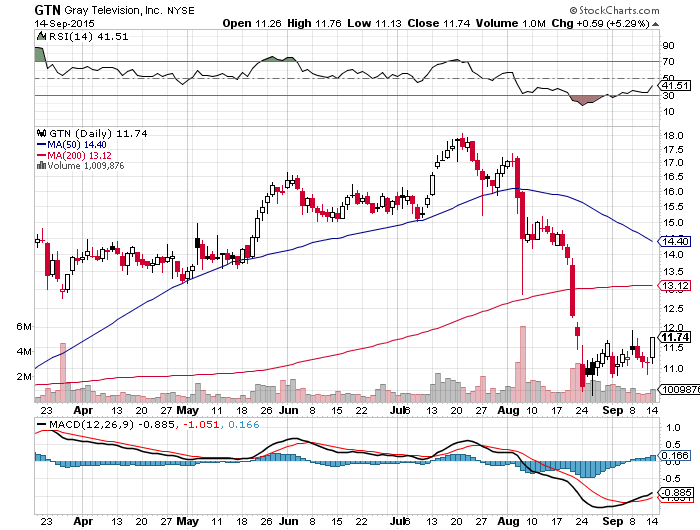Viewport: 700px width, 530px height.
Task: Click the last white candlestick on Sep 14
Action: click(x=653, y=347)
